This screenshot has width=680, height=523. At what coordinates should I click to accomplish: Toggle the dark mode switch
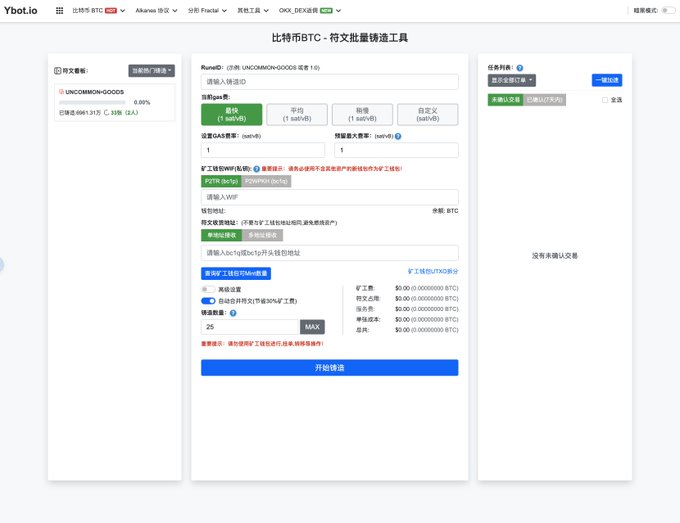pyautogui.click(x=667, y=10)
